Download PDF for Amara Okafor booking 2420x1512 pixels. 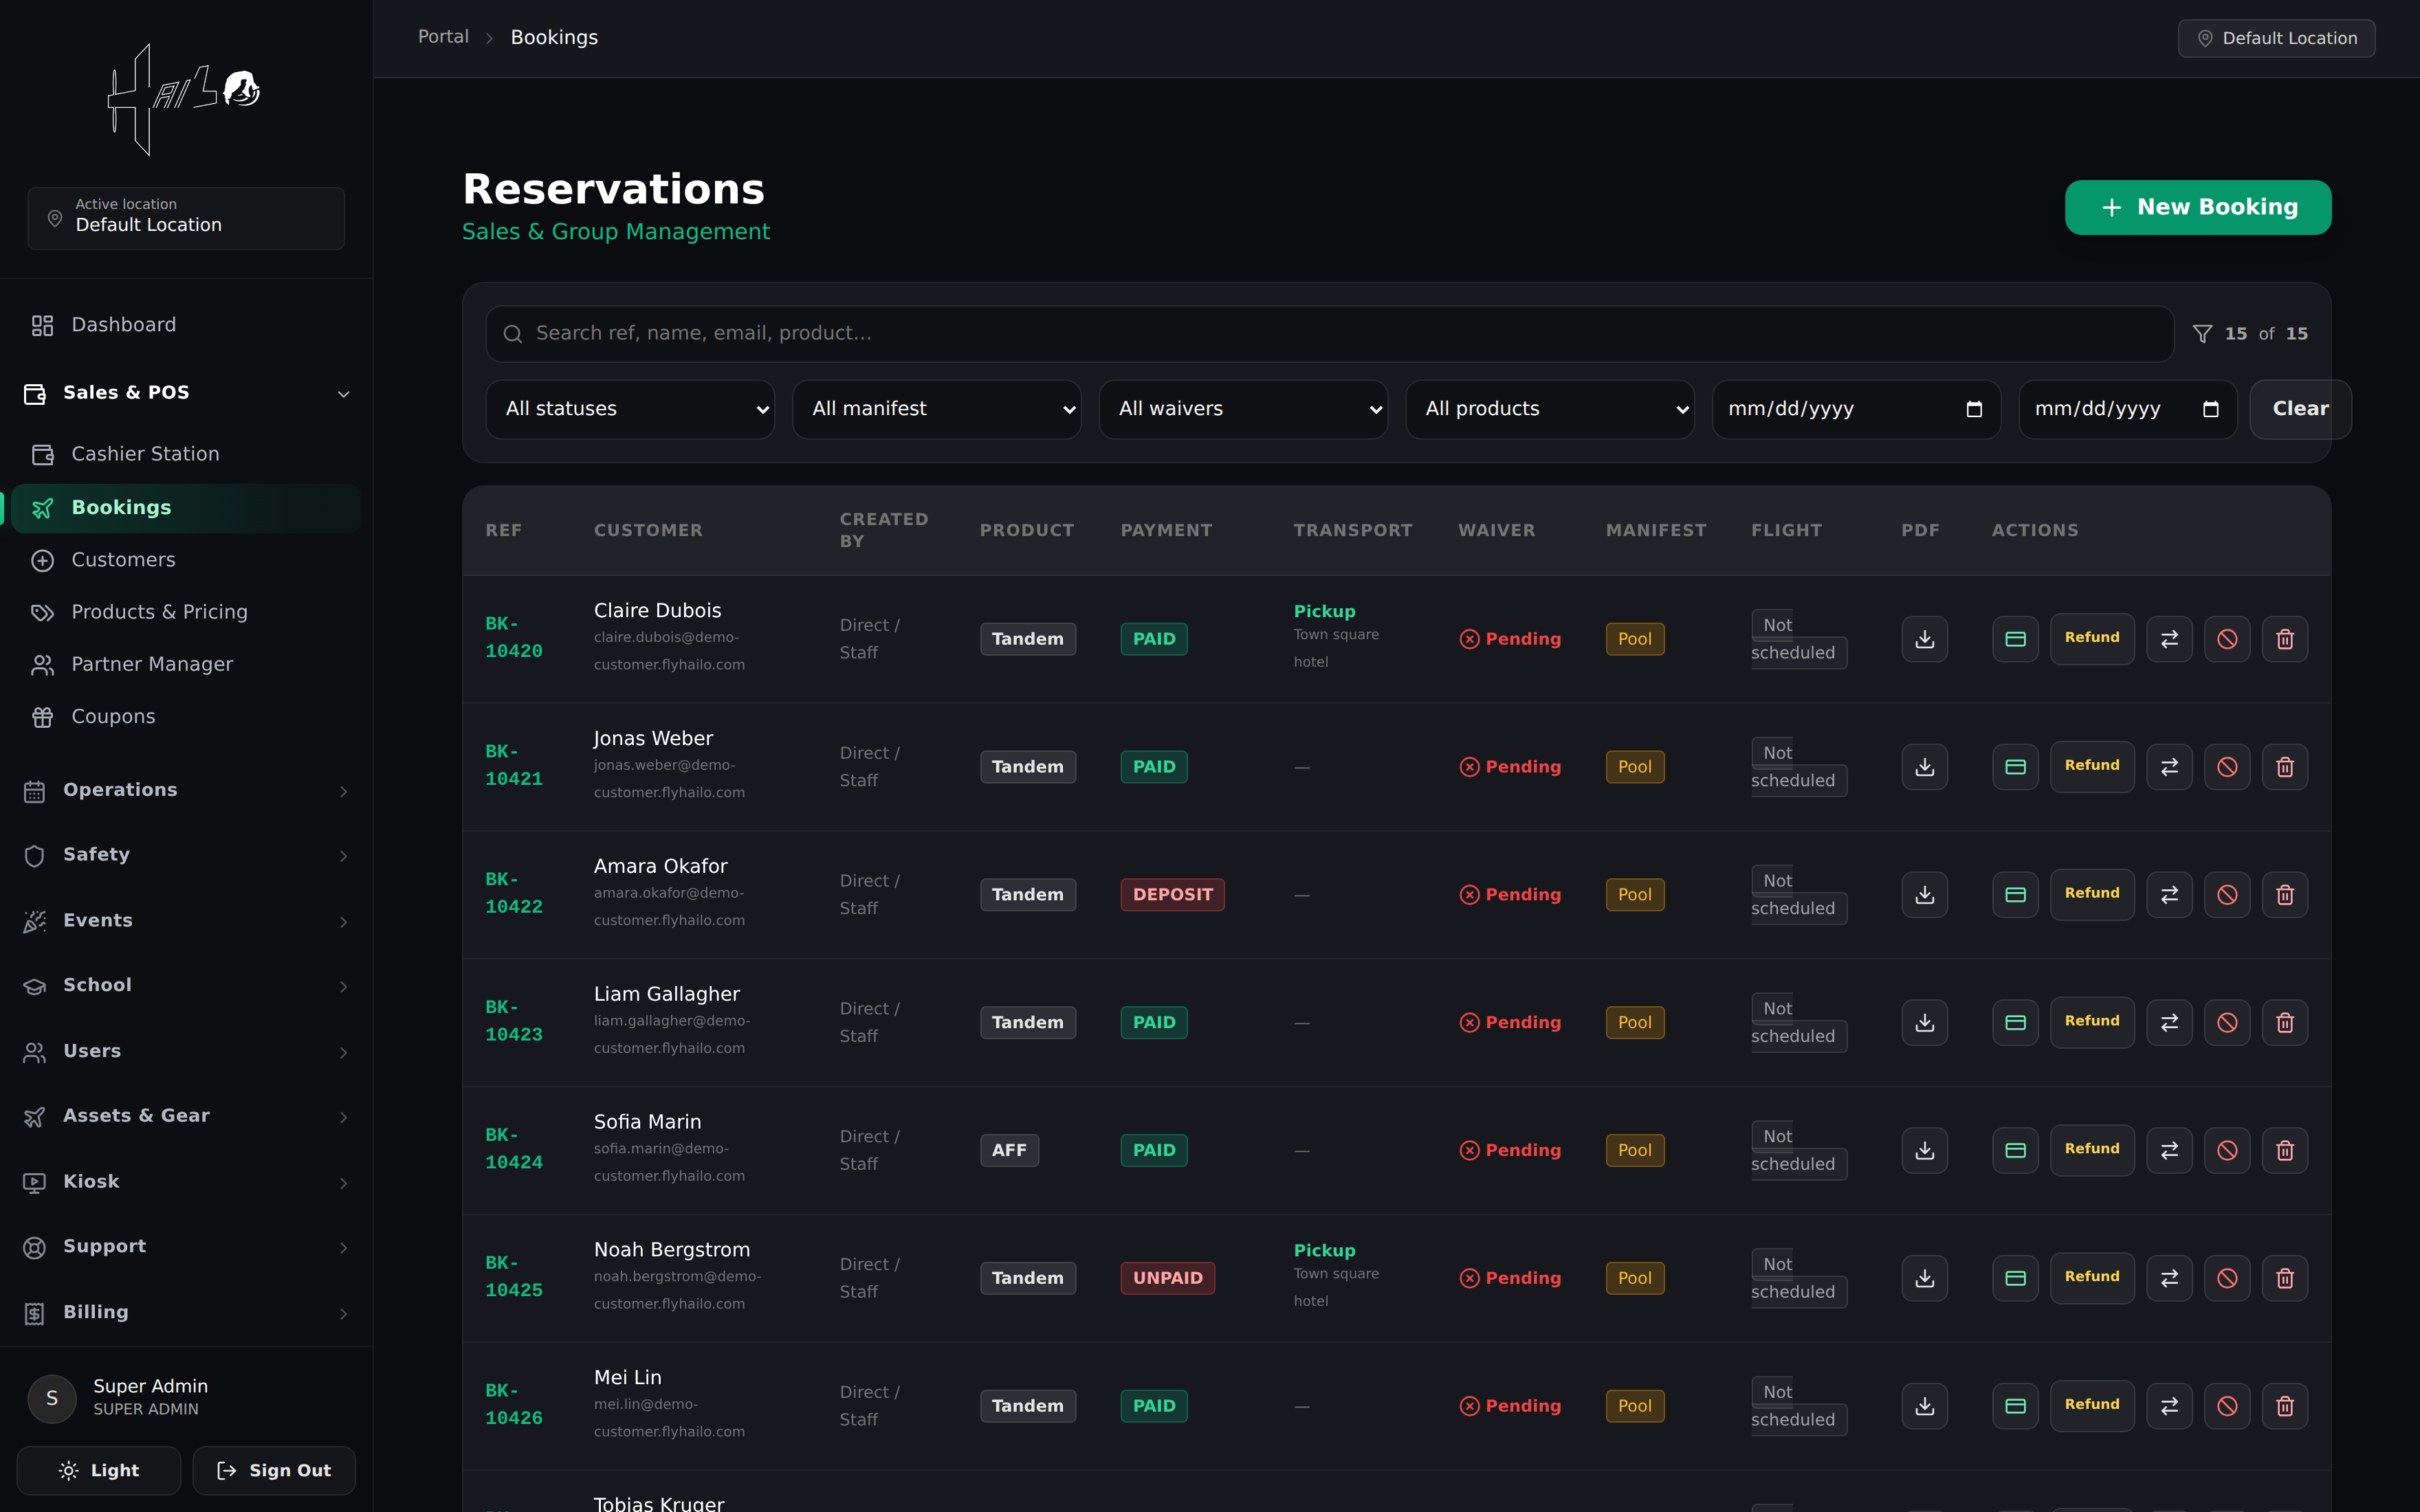pyautogui.click(x=1924, y=895)
